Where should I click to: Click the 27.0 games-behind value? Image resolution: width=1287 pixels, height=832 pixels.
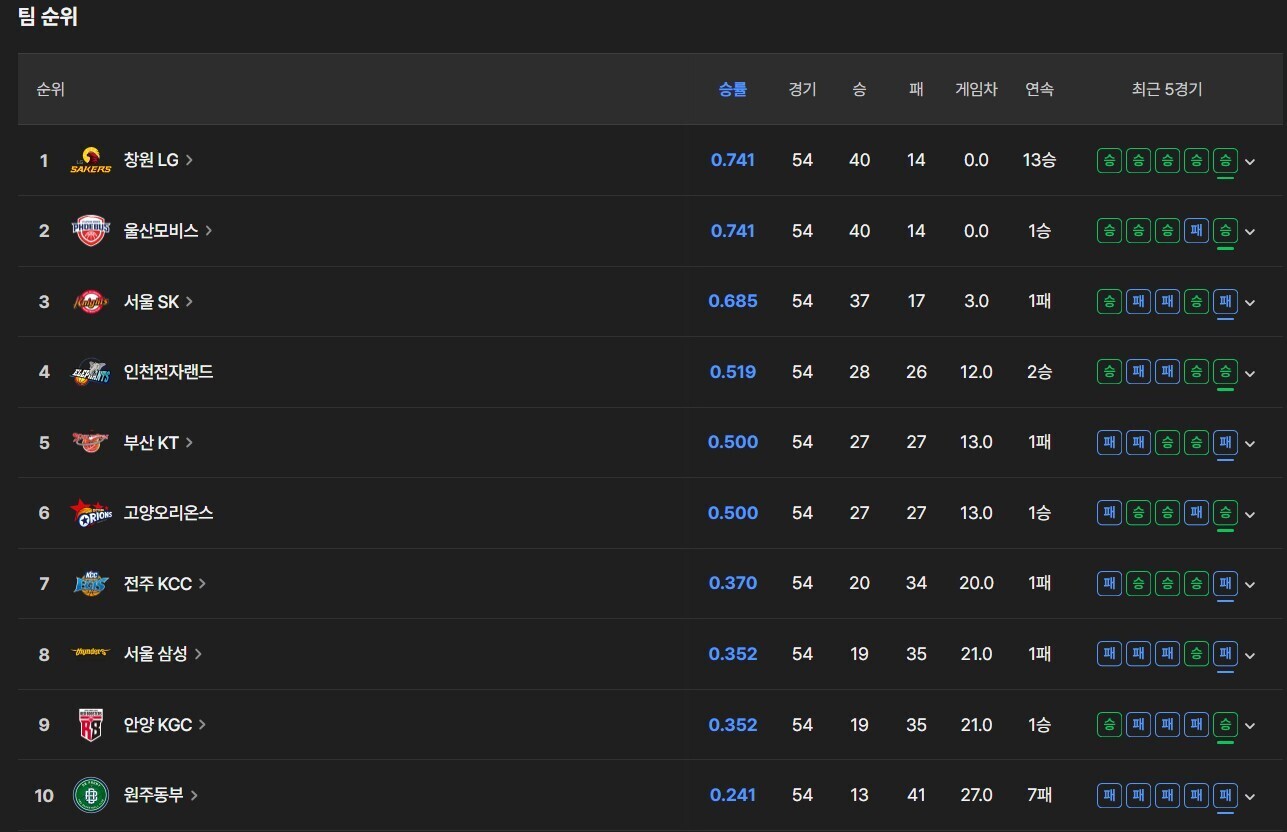tap(976, 795)
